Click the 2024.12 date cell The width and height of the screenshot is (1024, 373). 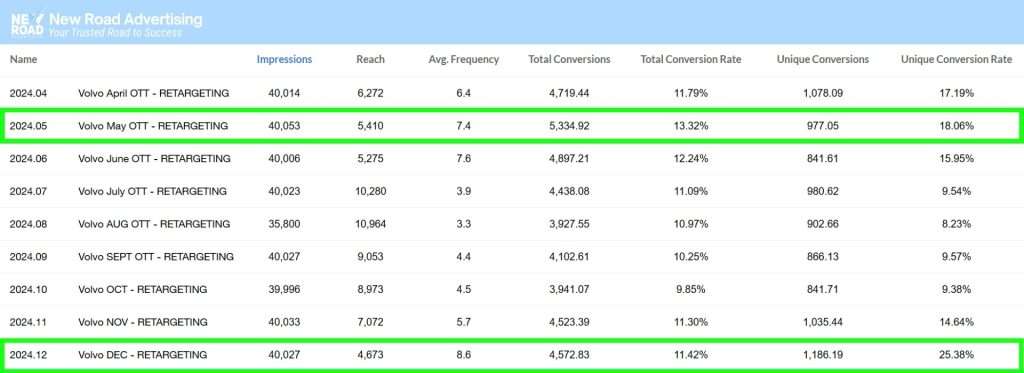[x=28, y=355]
